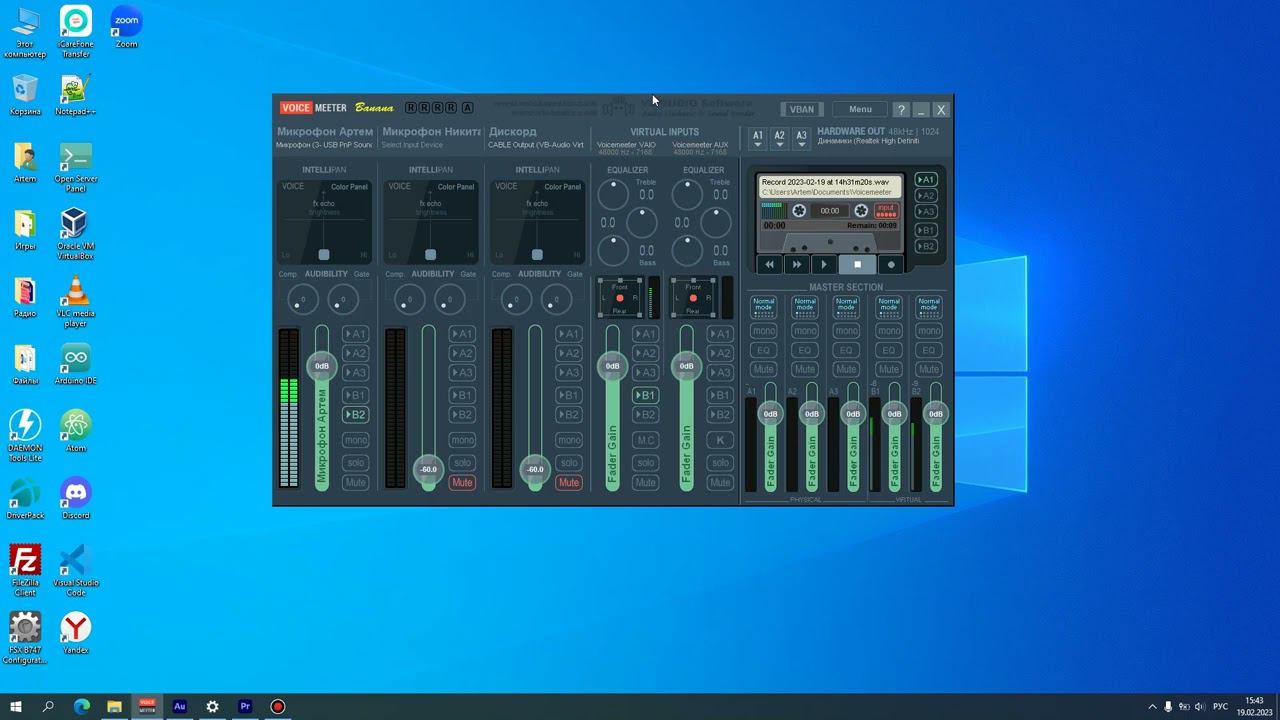Open the A3 hardware out device dropdown
This screenshot has width=1280, height=720.
pos(802,139)
